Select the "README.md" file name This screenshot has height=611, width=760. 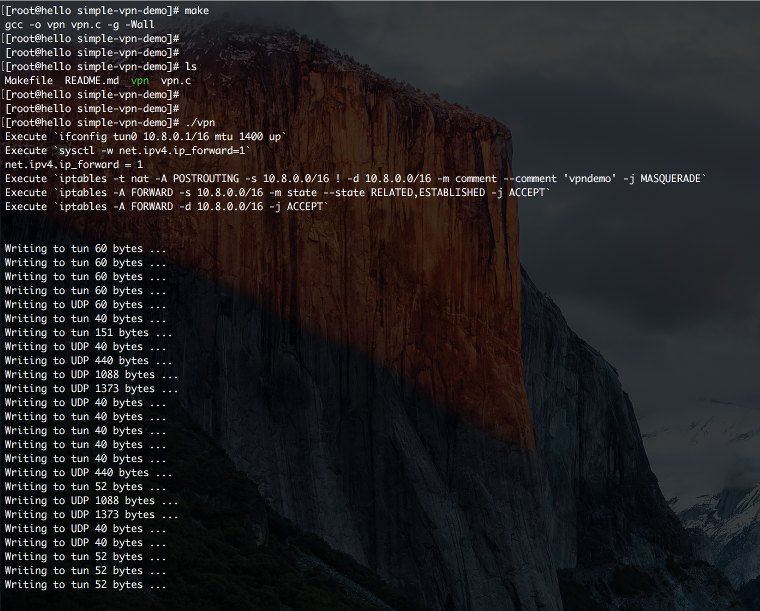tap(92, 80)
